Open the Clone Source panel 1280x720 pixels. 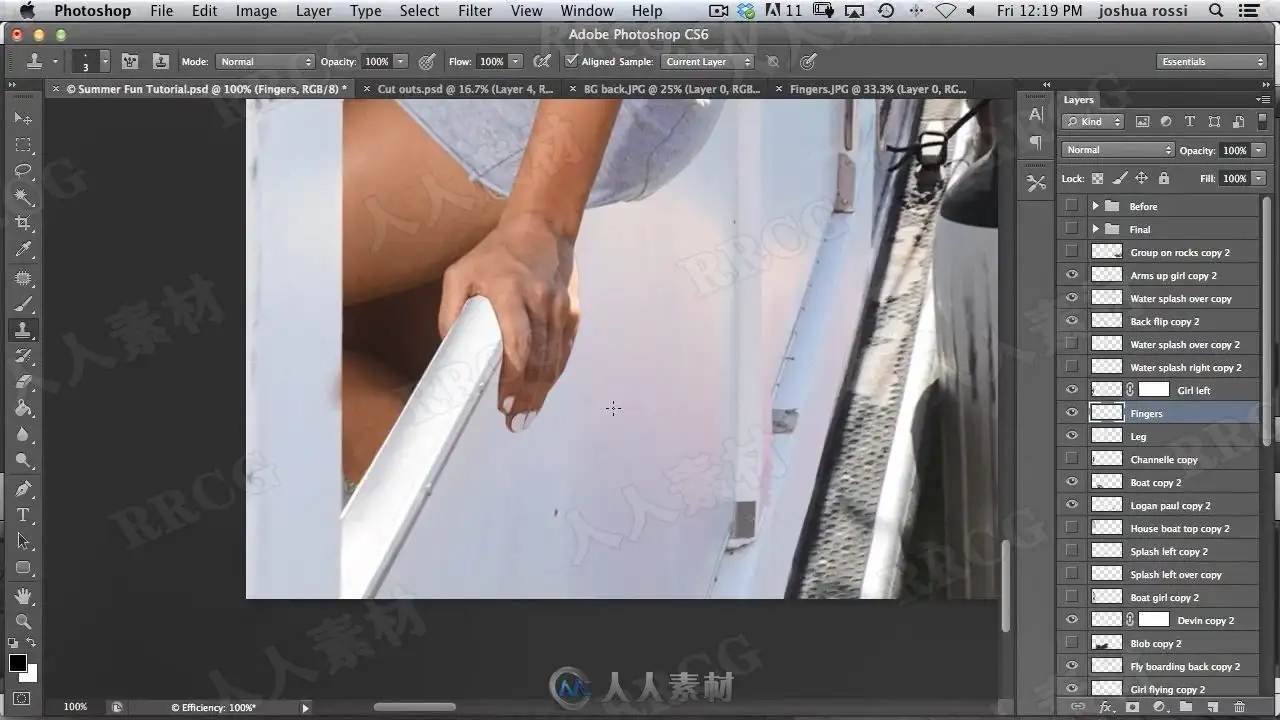pyautogui.click(x=160, y=61)
